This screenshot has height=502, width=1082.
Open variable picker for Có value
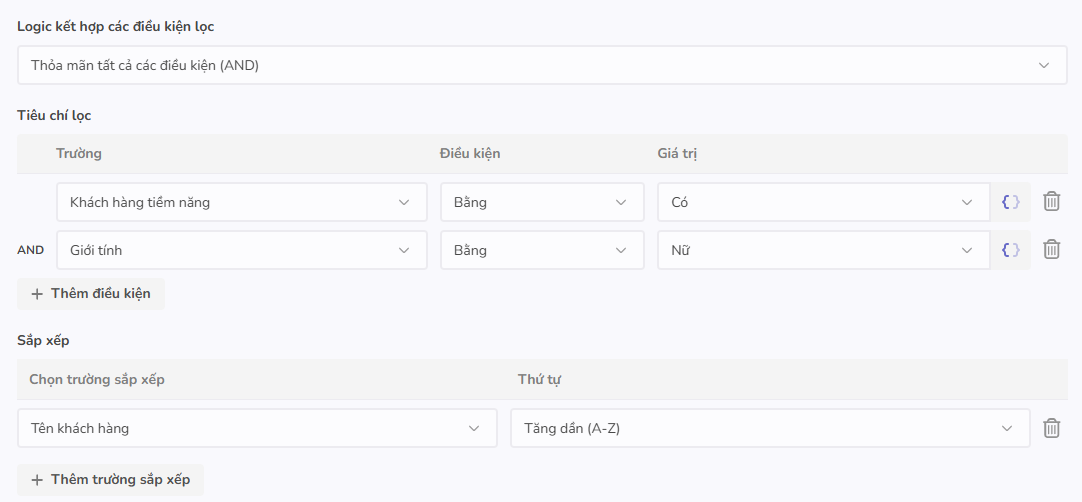click(x=1011, y=202)
